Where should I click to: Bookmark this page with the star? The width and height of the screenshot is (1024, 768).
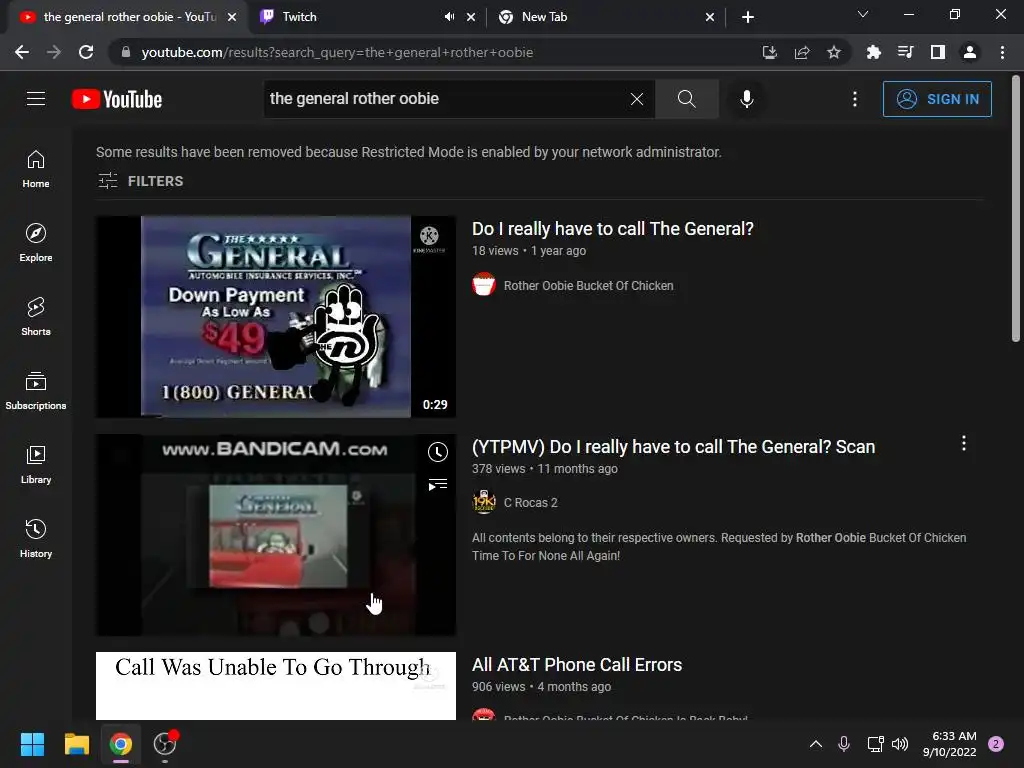click(834, 52)
